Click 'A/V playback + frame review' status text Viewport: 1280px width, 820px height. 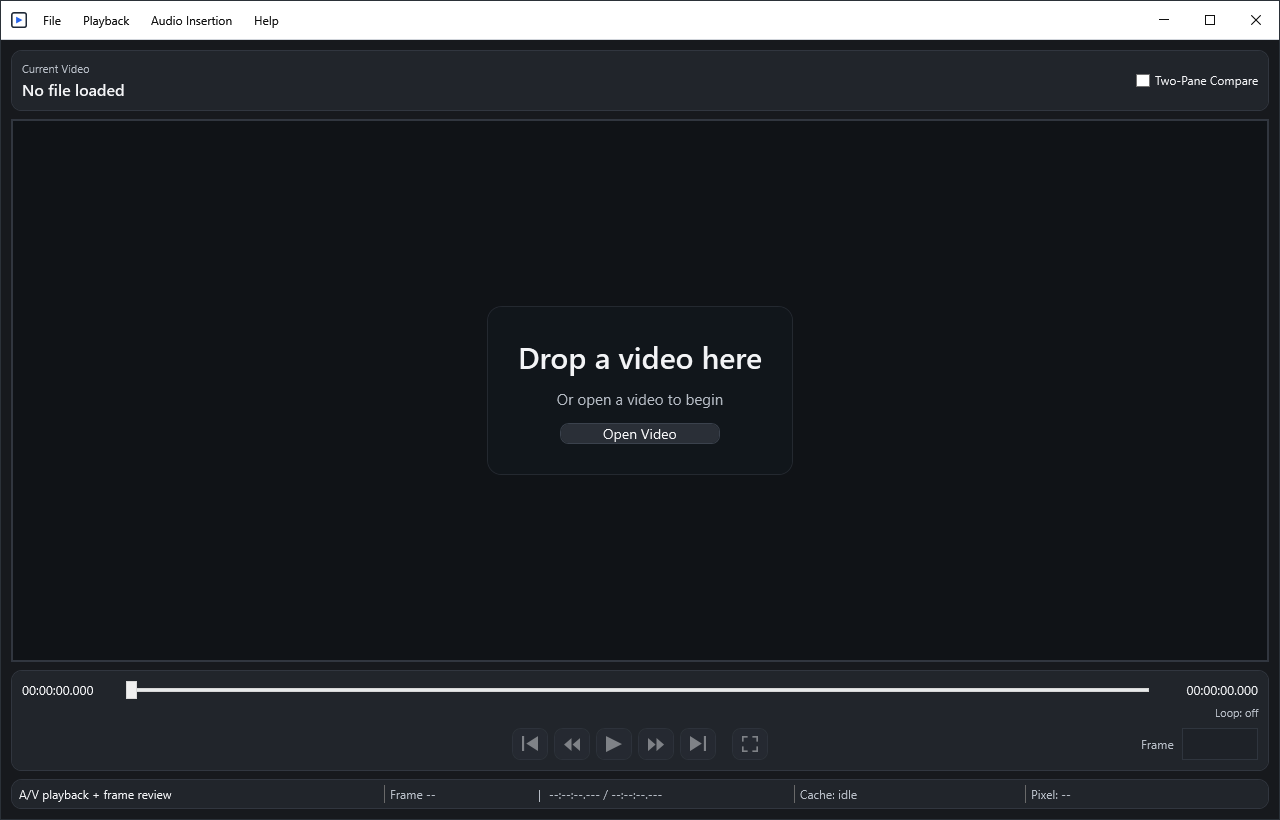click(95, 795)
